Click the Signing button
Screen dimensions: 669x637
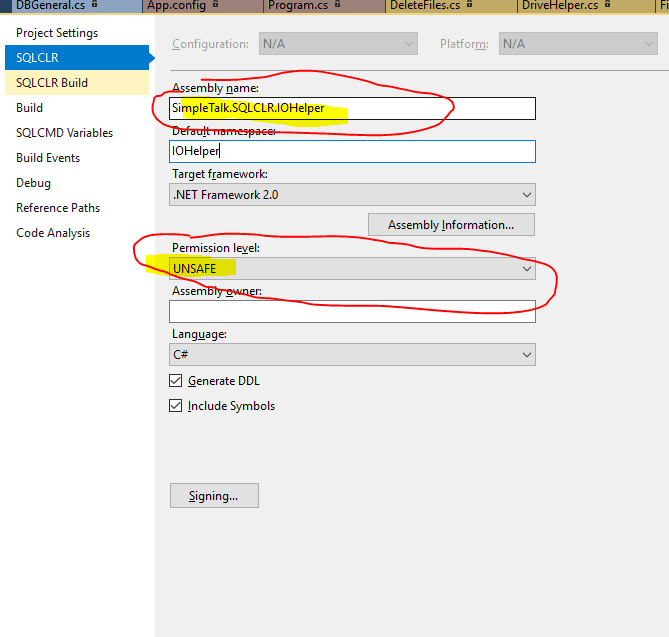coord(214,496)
